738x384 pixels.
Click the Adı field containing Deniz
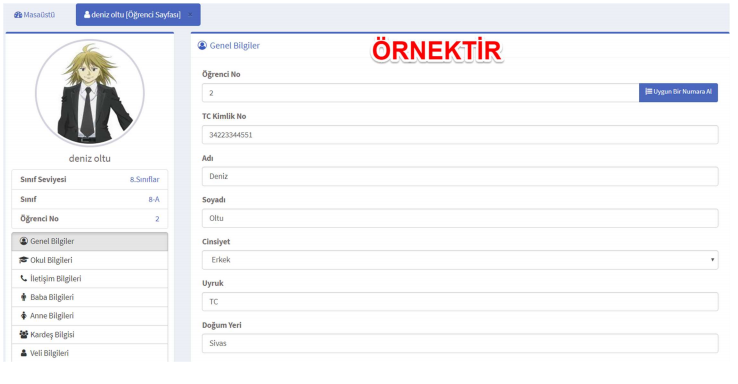click(x=460, y=176)
